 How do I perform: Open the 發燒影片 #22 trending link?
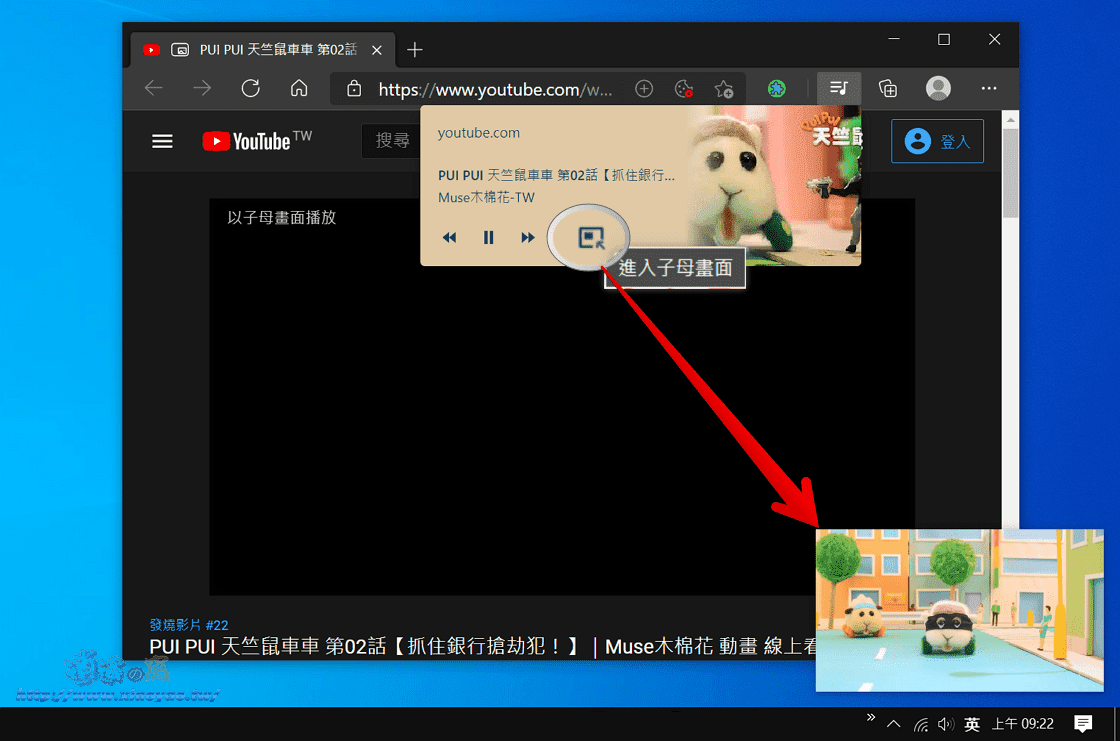pyautogui.click(x=189, y=625)
